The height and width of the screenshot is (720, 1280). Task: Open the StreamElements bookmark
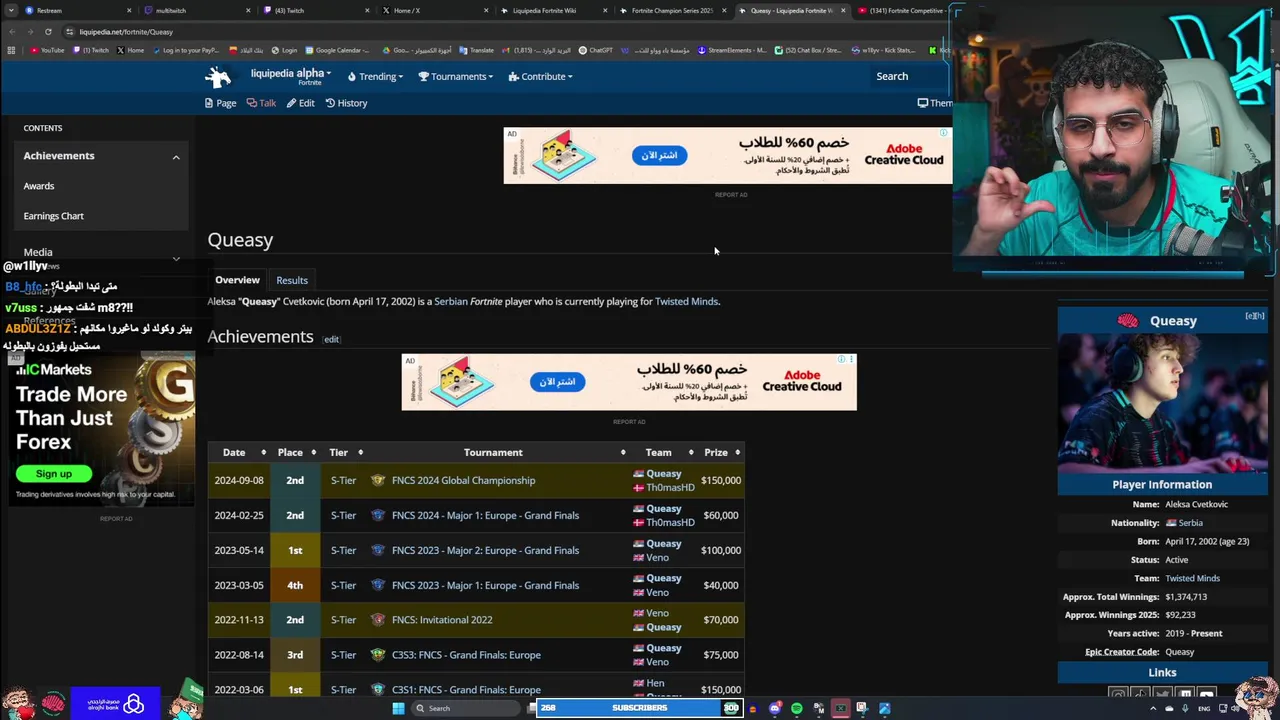(731, 50)
